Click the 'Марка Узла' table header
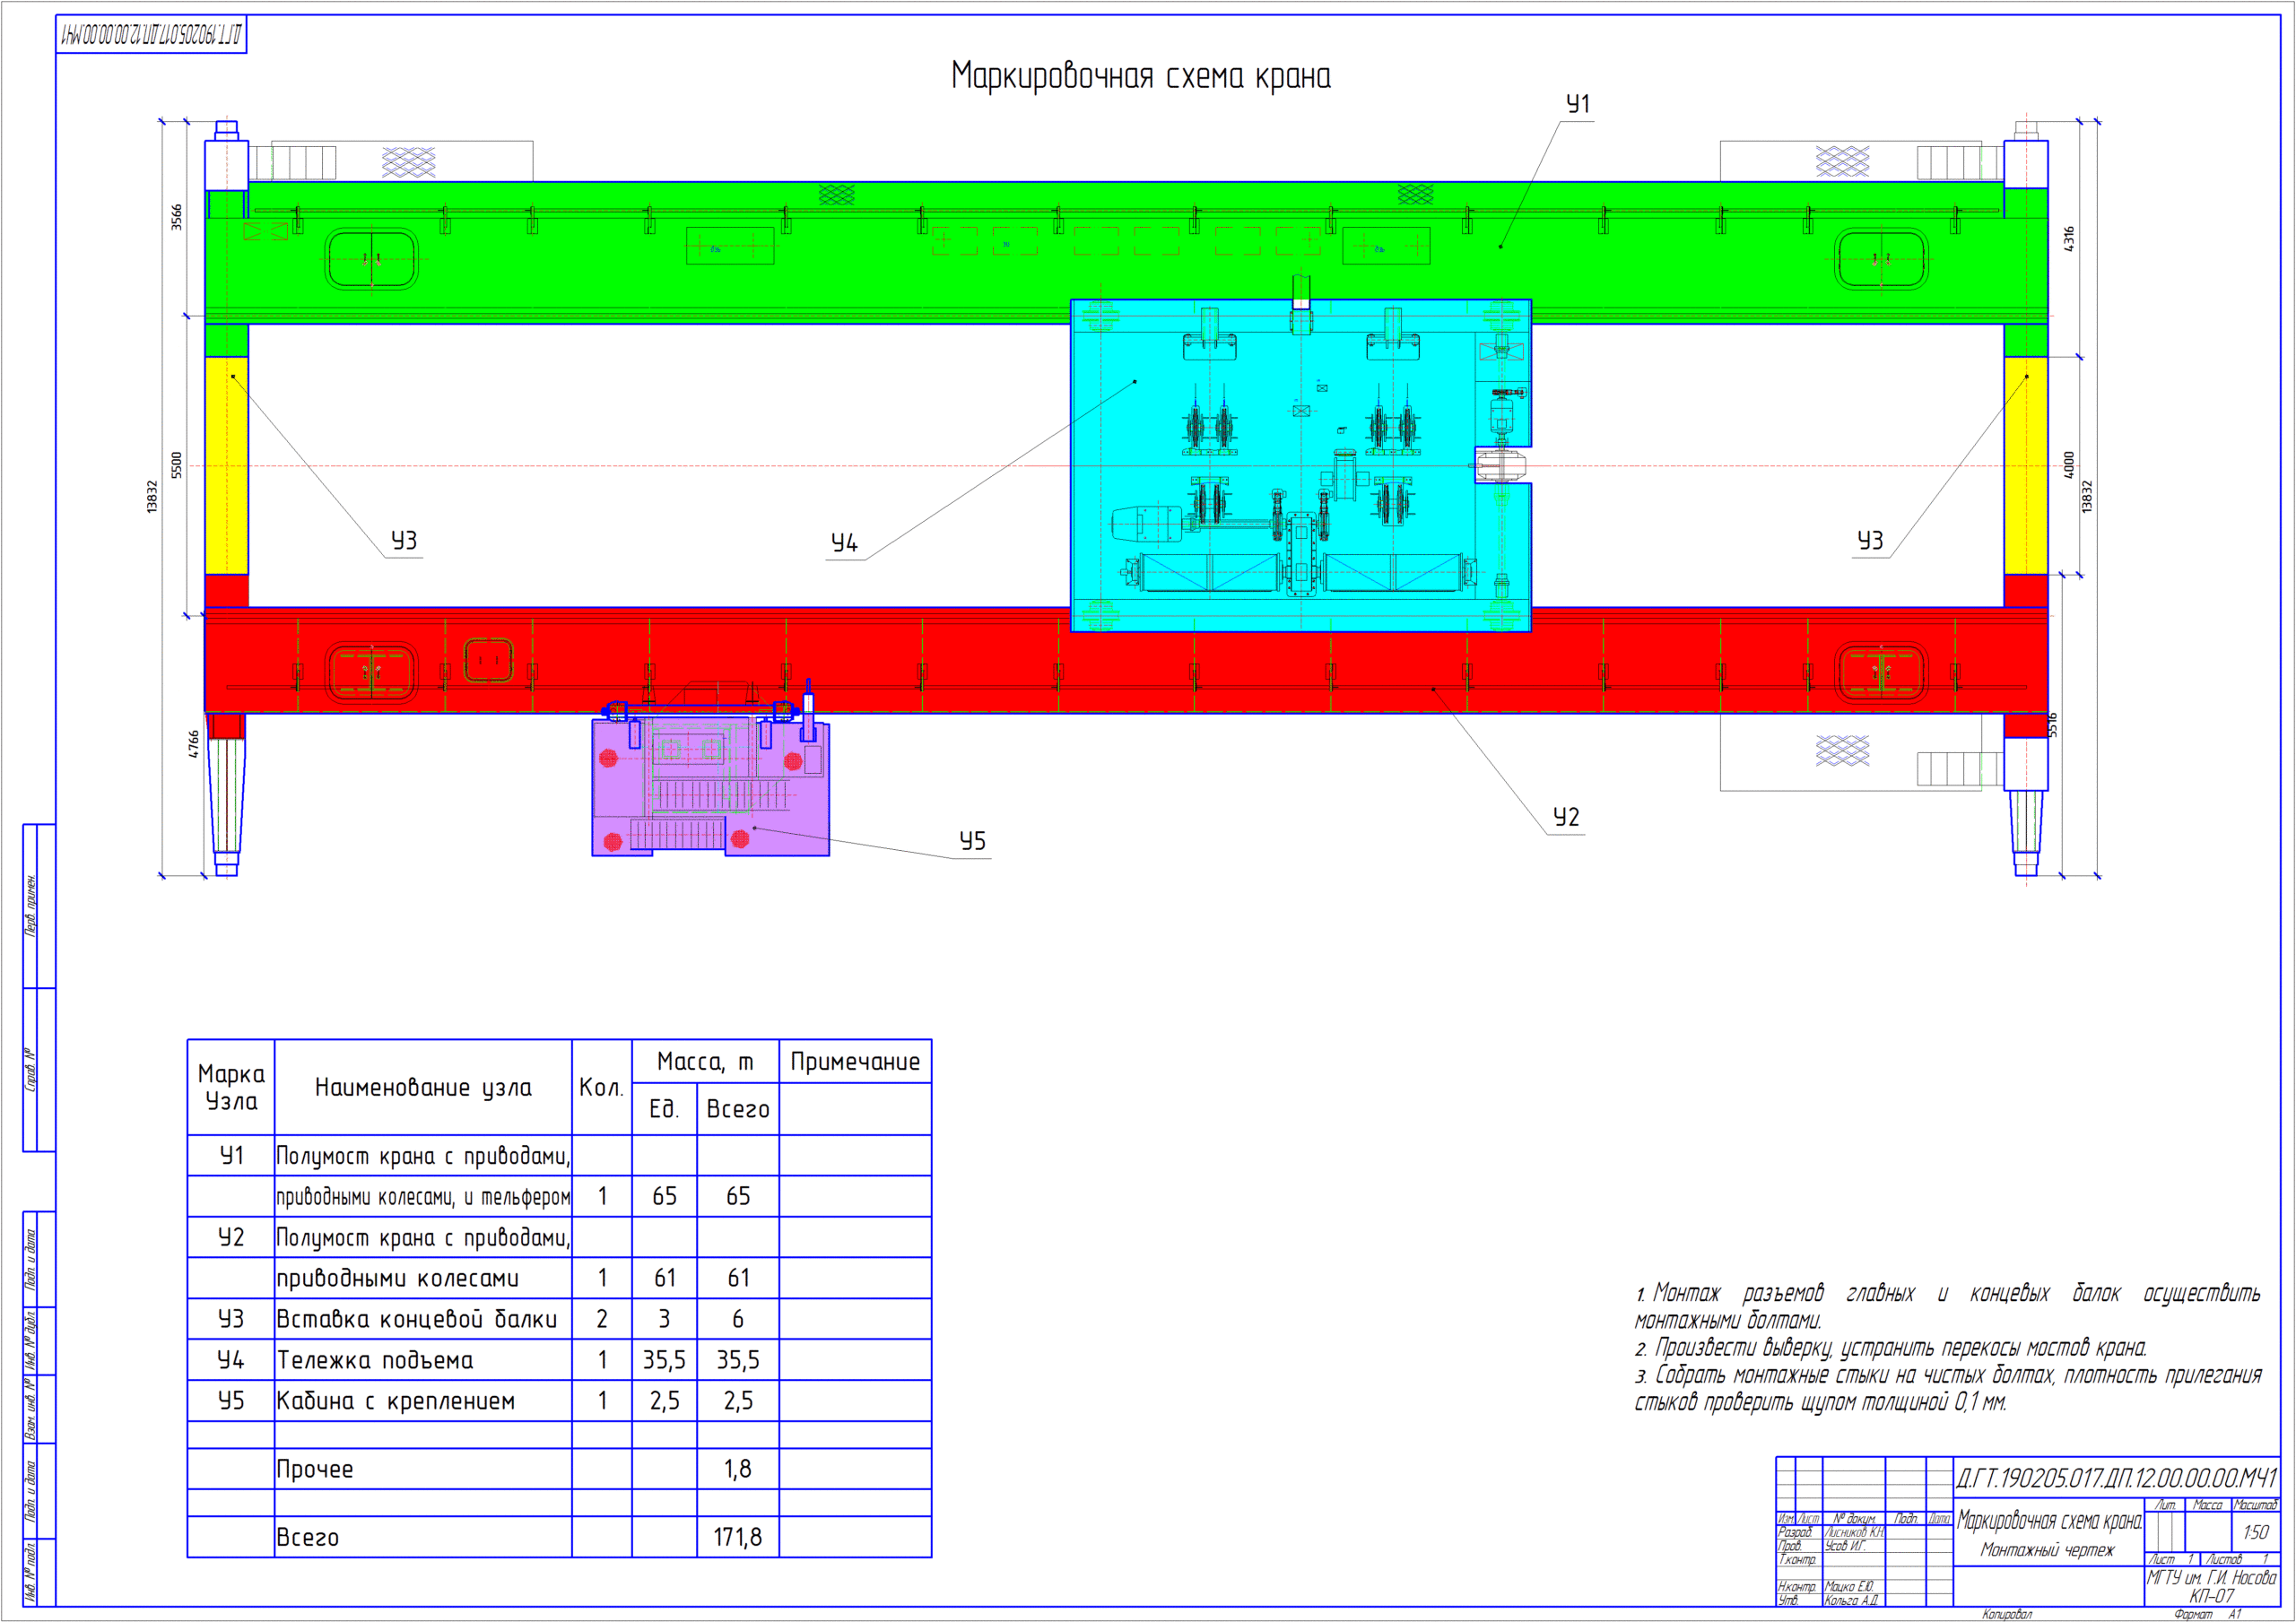The image size is (2296, 1622). [x=231, y=1087]
